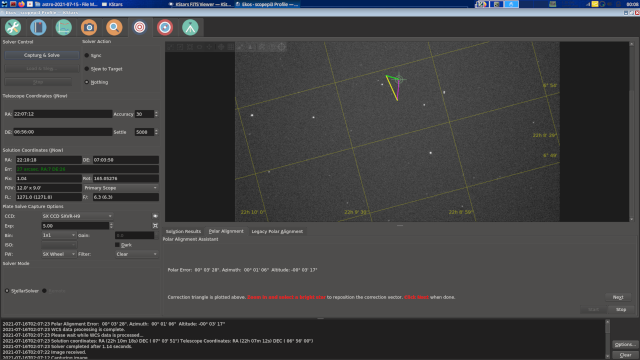Click the log panel vertical scrollbar
640x360 pixels.
607,339
